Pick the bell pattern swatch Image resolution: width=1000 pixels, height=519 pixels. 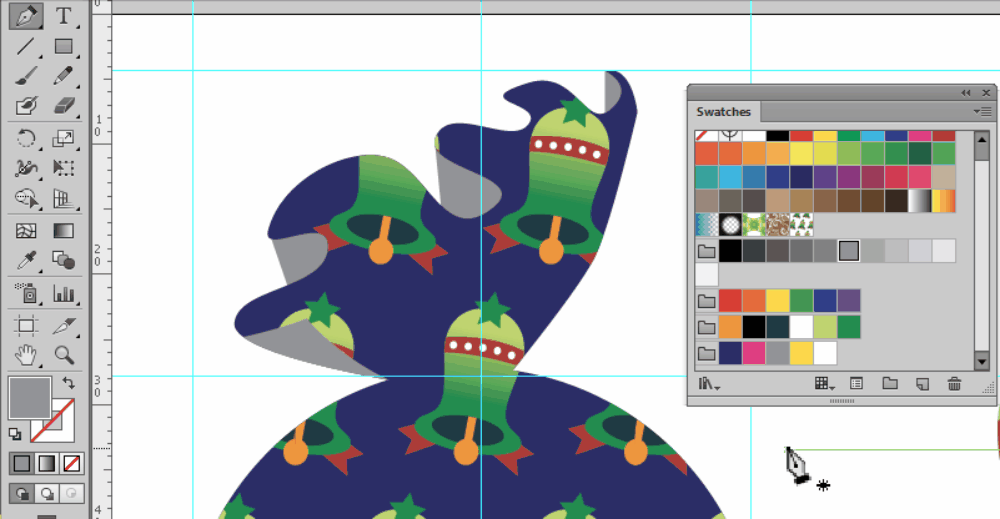click(x=801, y=225)
